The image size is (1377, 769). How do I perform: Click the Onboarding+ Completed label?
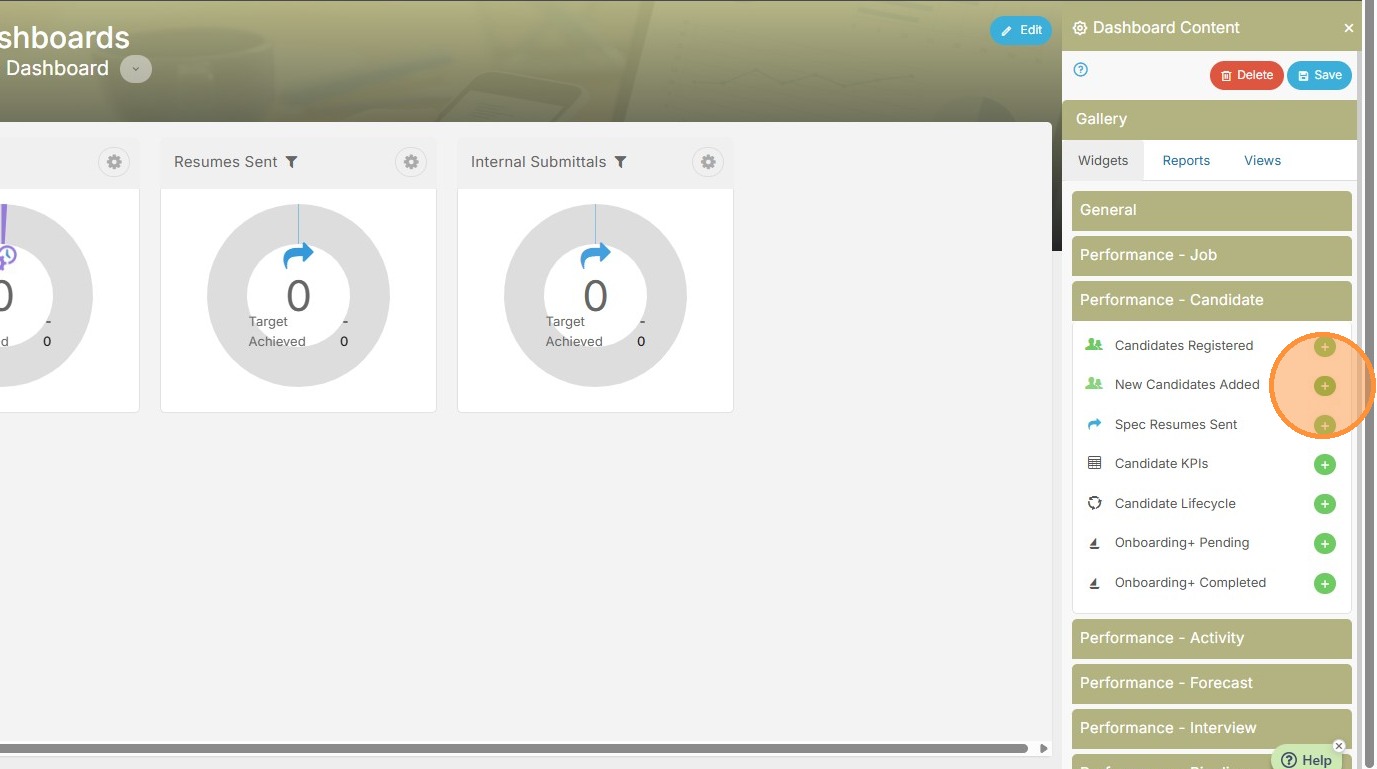click(x=1190, y=583)
